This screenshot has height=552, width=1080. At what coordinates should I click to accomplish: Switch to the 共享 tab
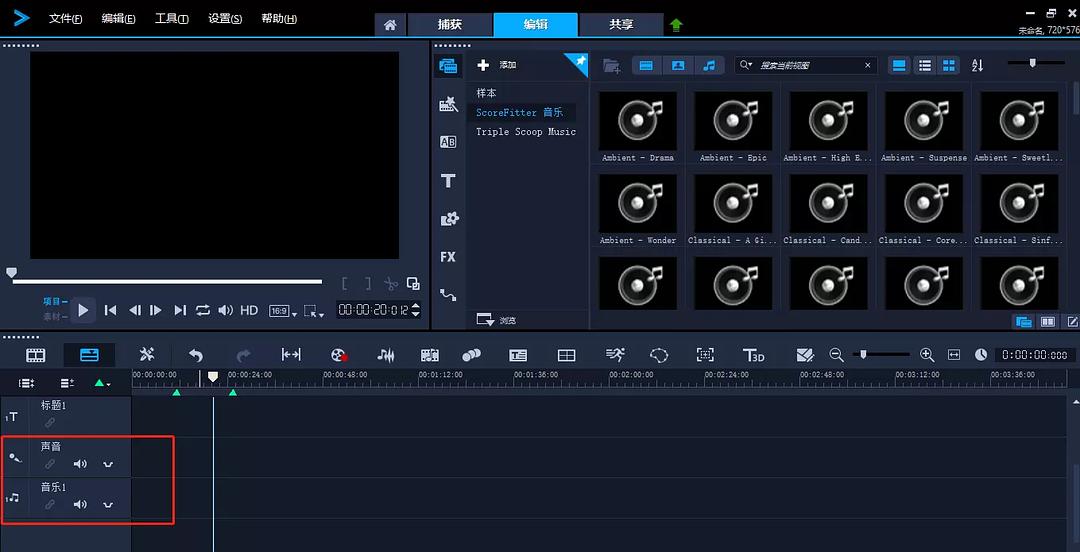[621, 25]
